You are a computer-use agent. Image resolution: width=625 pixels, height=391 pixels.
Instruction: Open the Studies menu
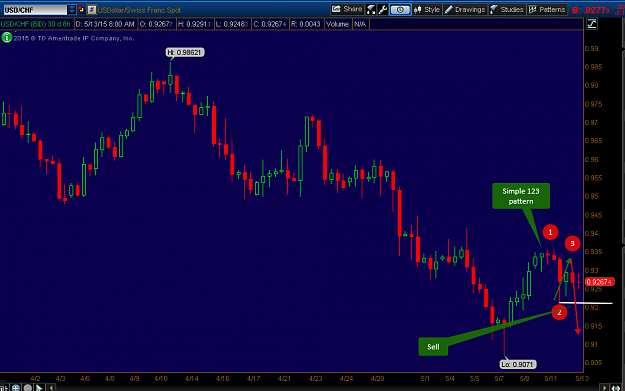click(507, 10)
